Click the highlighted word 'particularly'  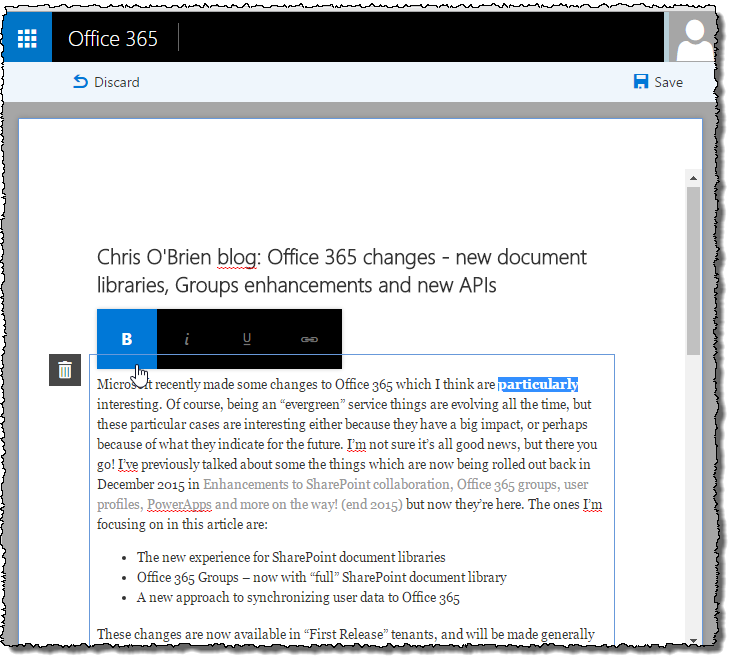538,384
